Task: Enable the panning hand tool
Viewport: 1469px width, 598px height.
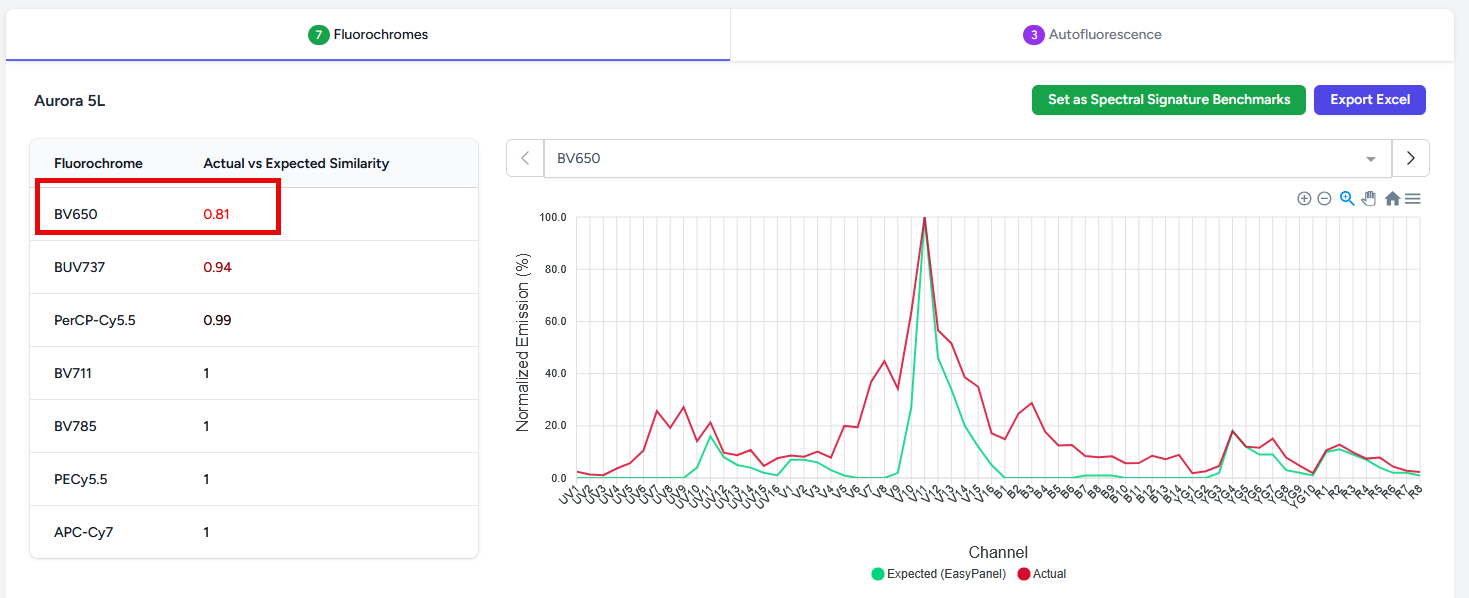Action: click(x=1369, y=199)
